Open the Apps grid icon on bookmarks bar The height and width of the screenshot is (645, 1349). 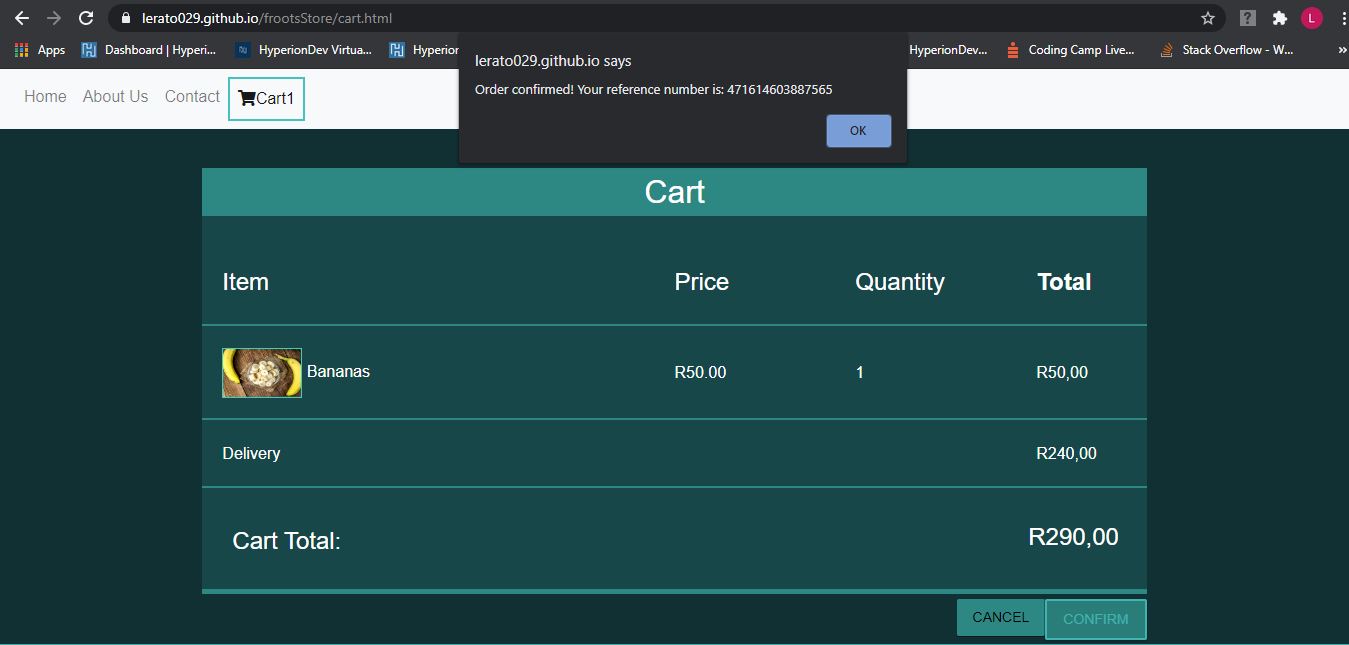point(21,49)
